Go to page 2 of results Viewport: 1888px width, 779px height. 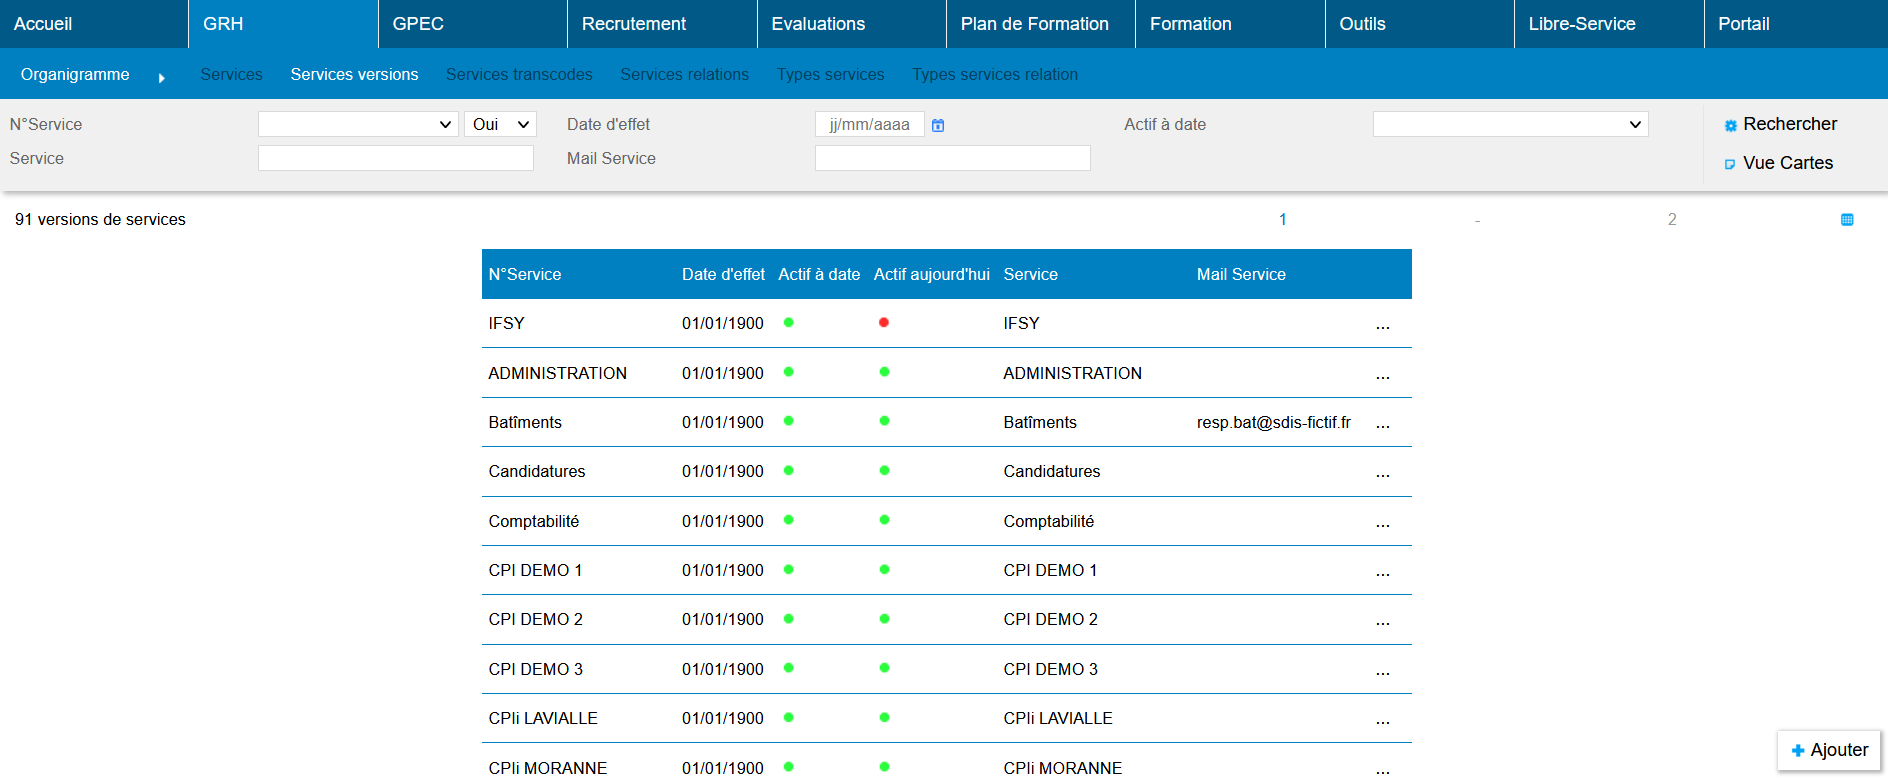click(x=1672, y=220)
